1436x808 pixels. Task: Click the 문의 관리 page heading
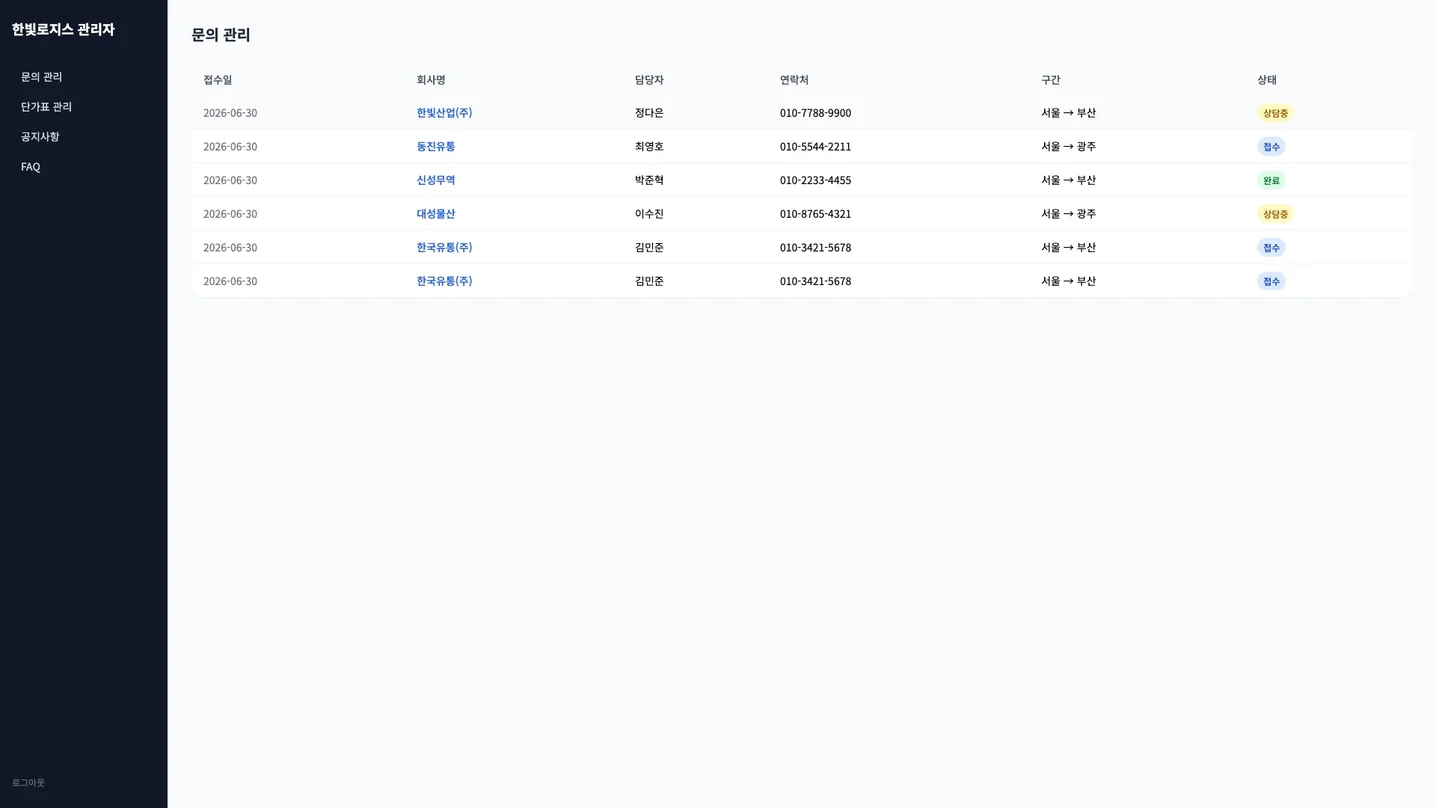pyautogui.click(x=221, y=35)
